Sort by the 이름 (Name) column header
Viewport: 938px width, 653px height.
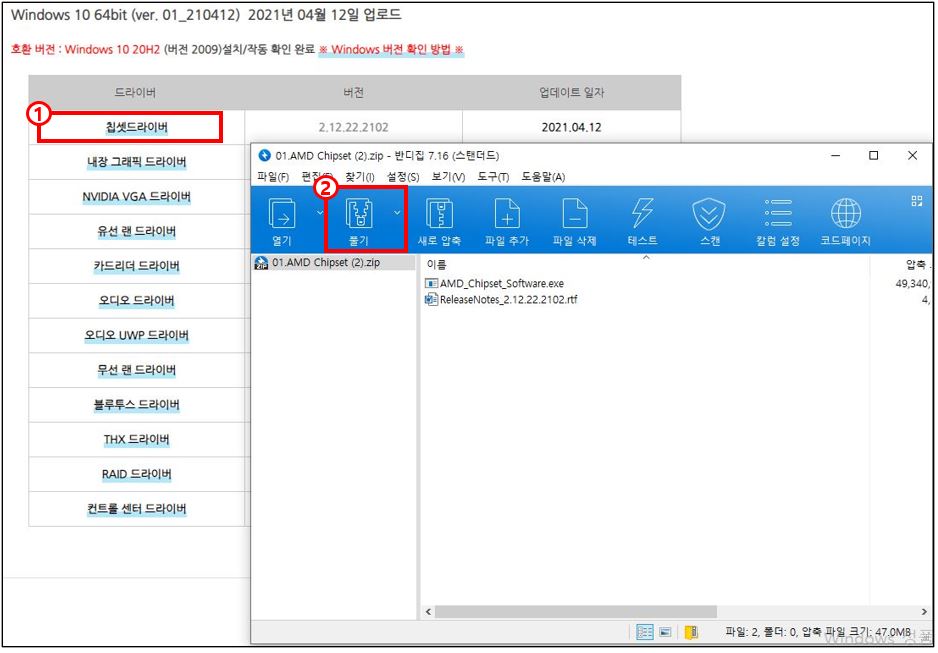(x=436, y=264)
